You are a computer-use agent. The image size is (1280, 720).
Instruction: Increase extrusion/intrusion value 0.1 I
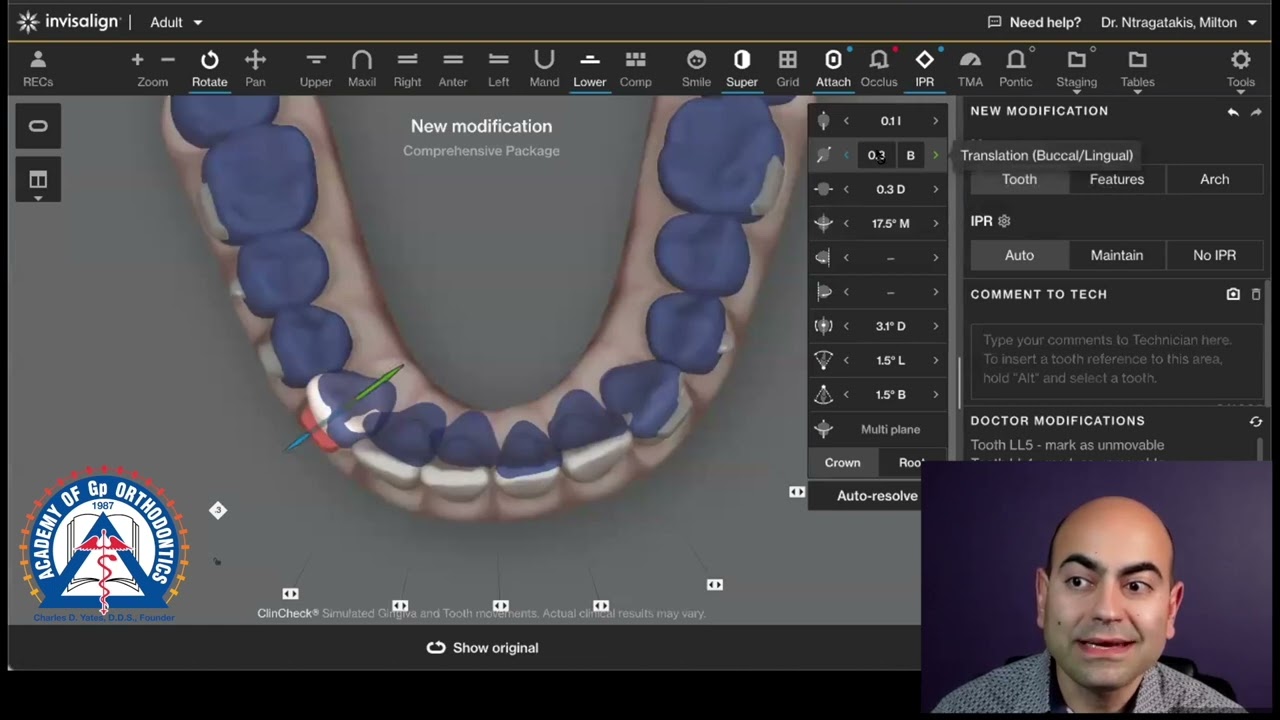pos(935,121)
